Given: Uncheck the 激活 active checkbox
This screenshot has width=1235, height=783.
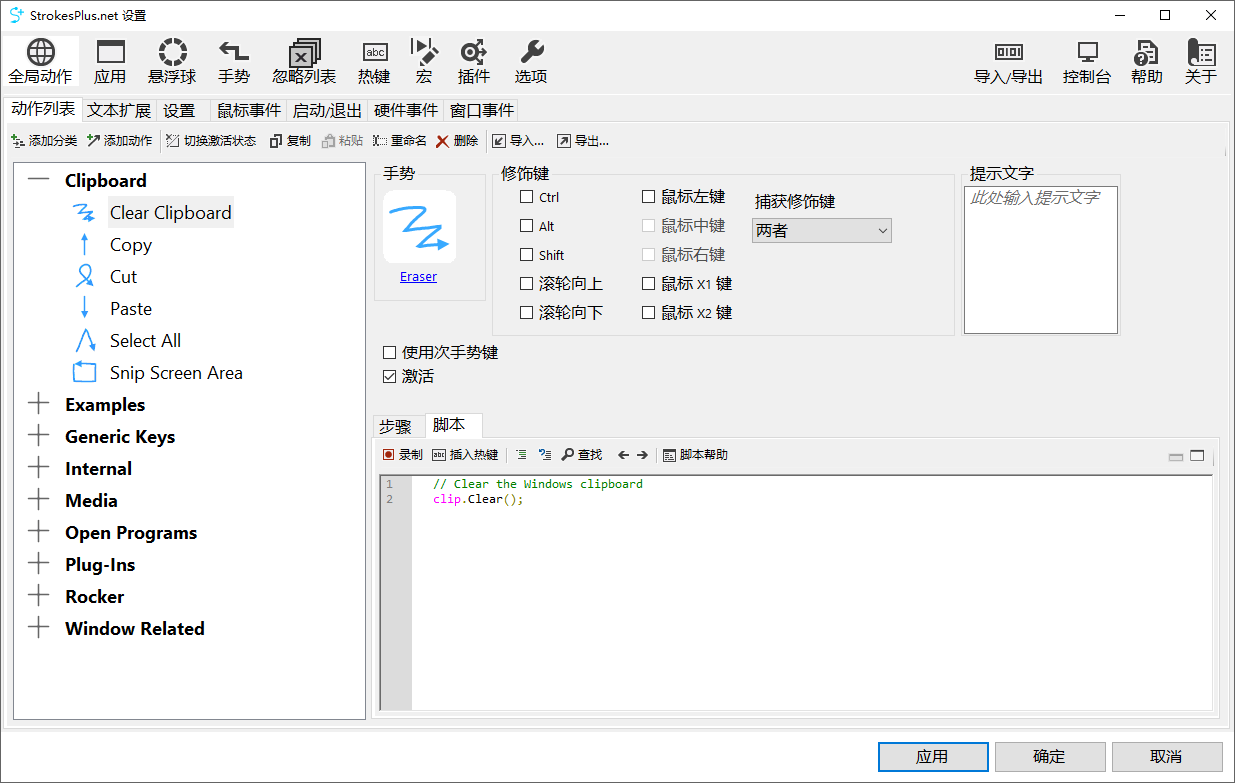Looking at the screenshot, I should pyautogui.click(x=390, y=377).
